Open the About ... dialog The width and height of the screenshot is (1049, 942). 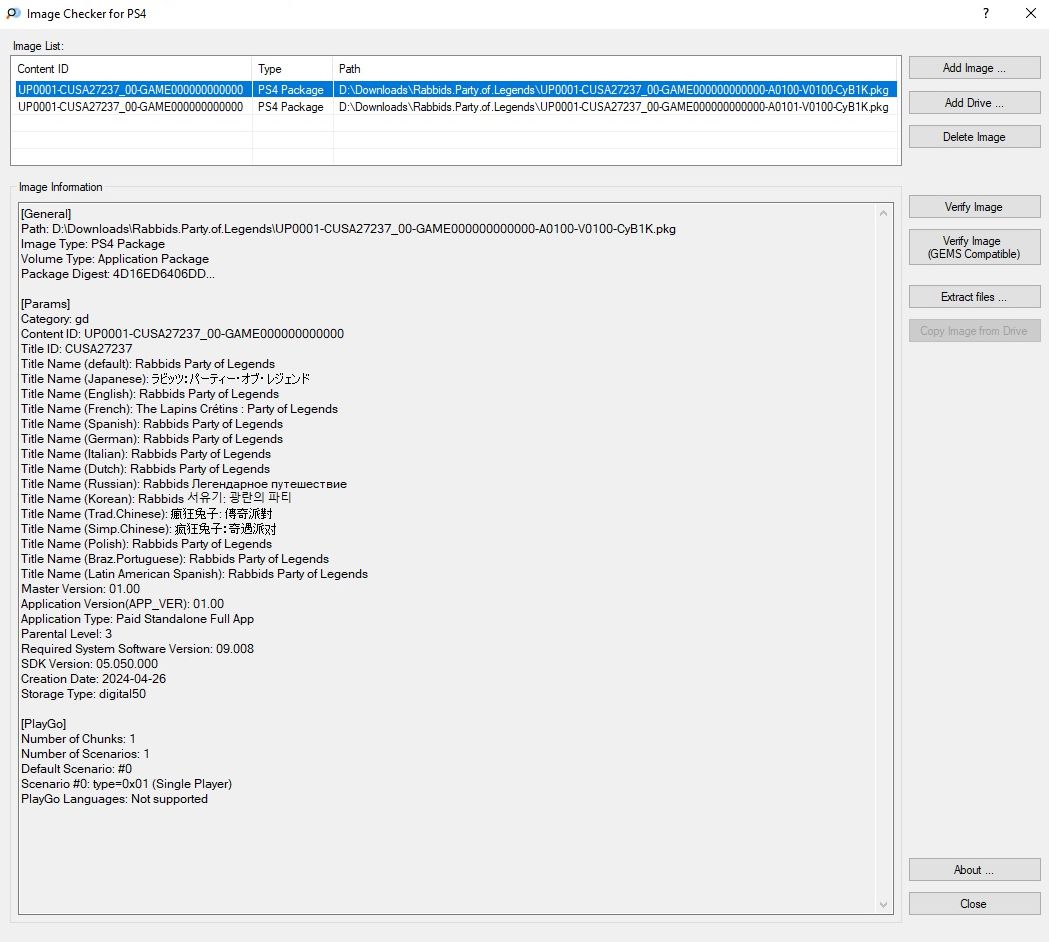[x=974, y=870]
